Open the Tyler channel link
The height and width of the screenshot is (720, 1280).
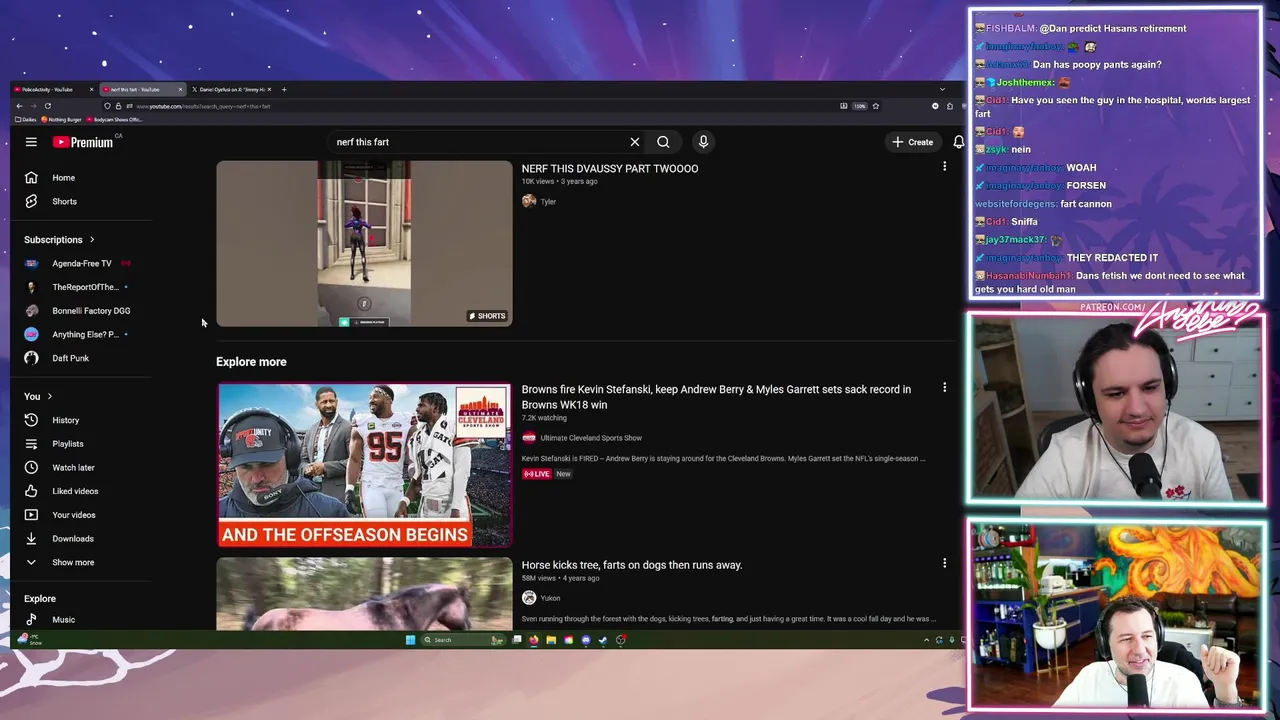(x=548, y=202)
